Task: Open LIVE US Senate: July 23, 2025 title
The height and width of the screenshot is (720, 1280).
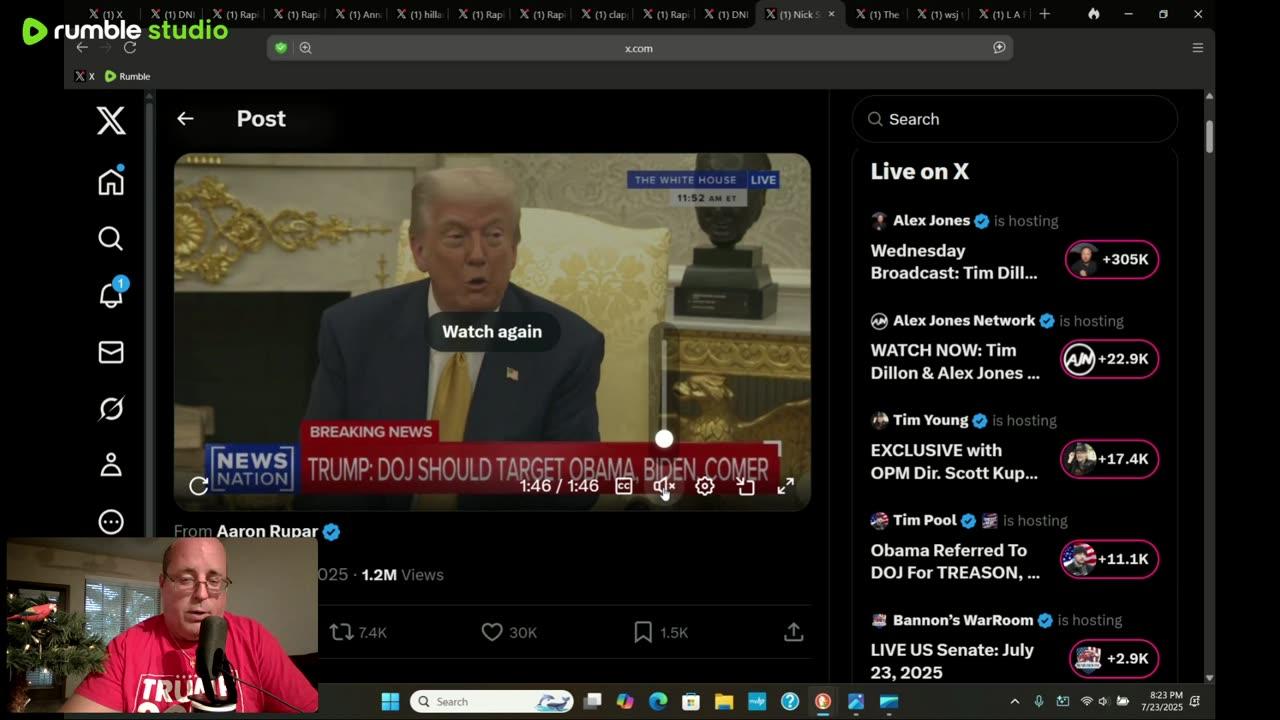Action: pyautogui.click(x=952, y=661)
